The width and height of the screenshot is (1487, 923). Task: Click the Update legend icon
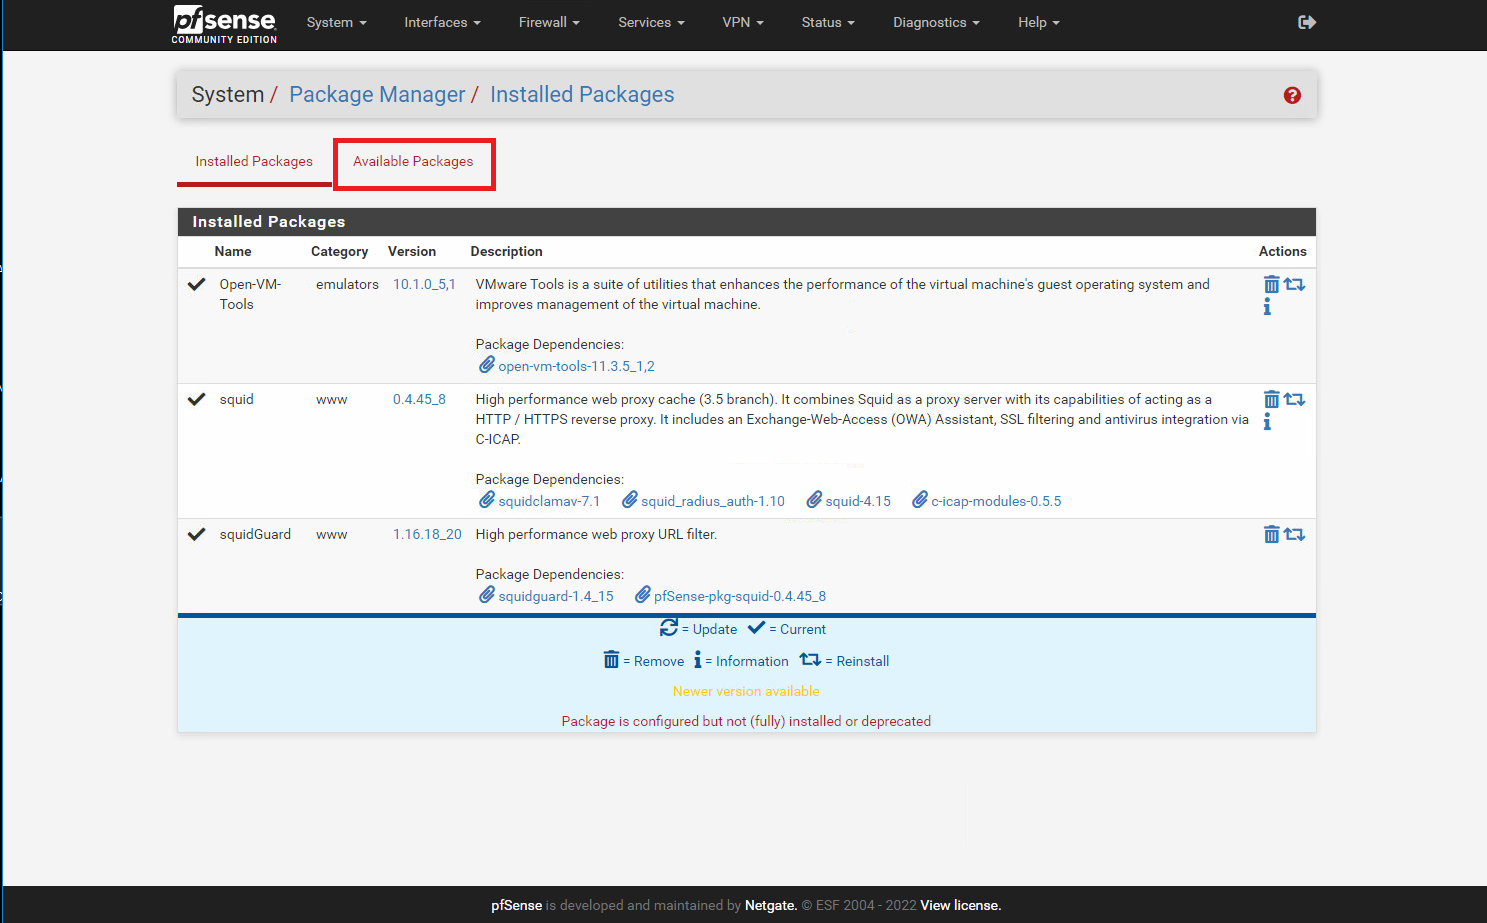(669, 628)
